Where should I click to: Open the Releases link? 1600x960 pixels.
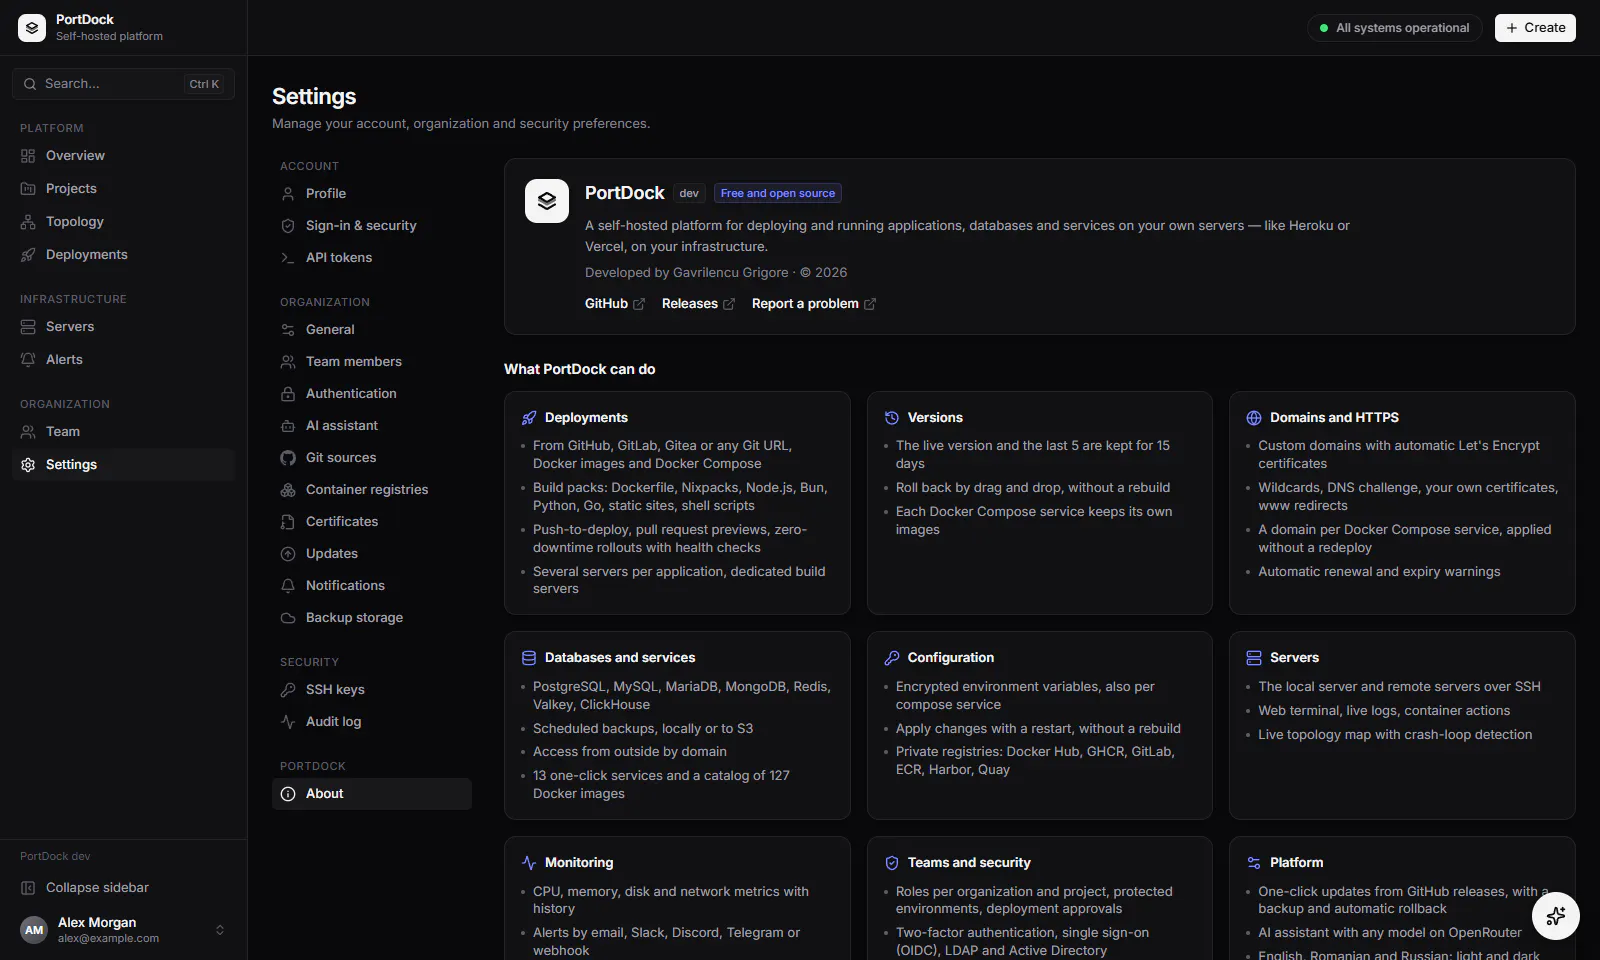(698, 304)
